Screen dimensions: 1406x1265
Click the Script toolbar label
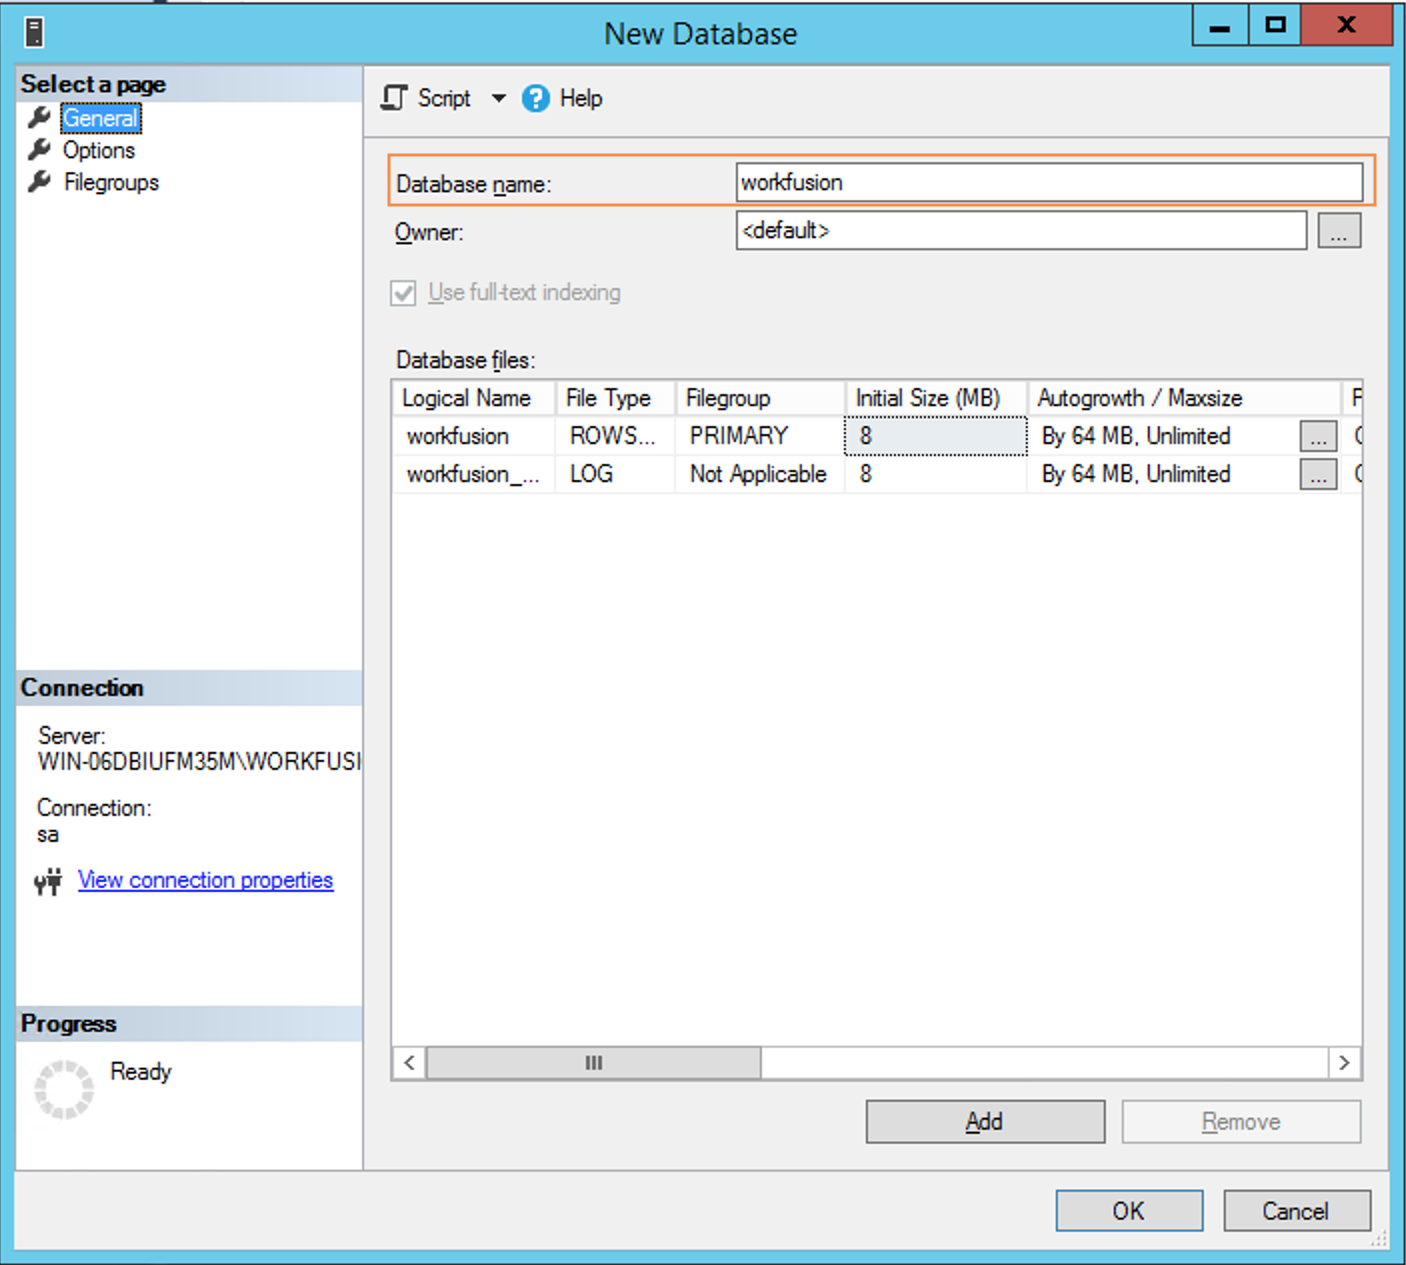pyautogui.click(x=444, y=98)
